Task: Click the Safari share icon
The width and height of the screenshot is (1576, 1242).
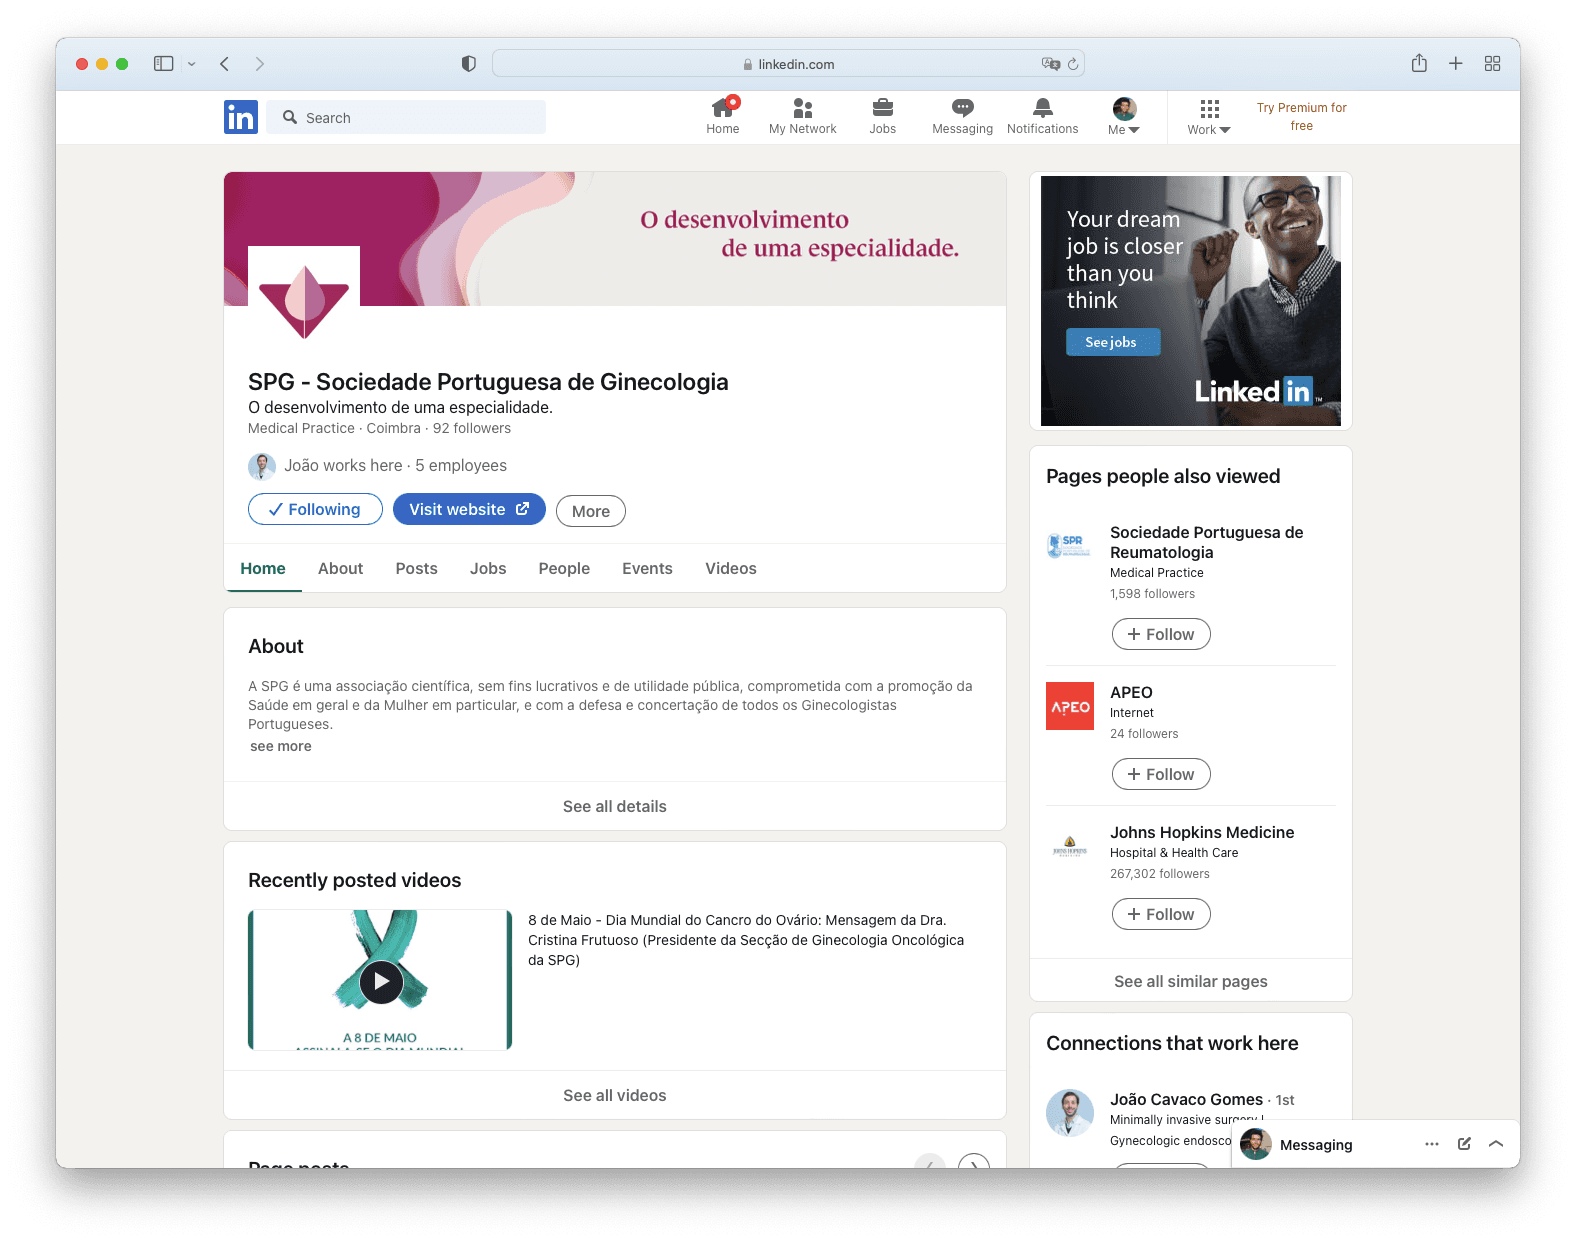Action: [x=1419, y=63]
